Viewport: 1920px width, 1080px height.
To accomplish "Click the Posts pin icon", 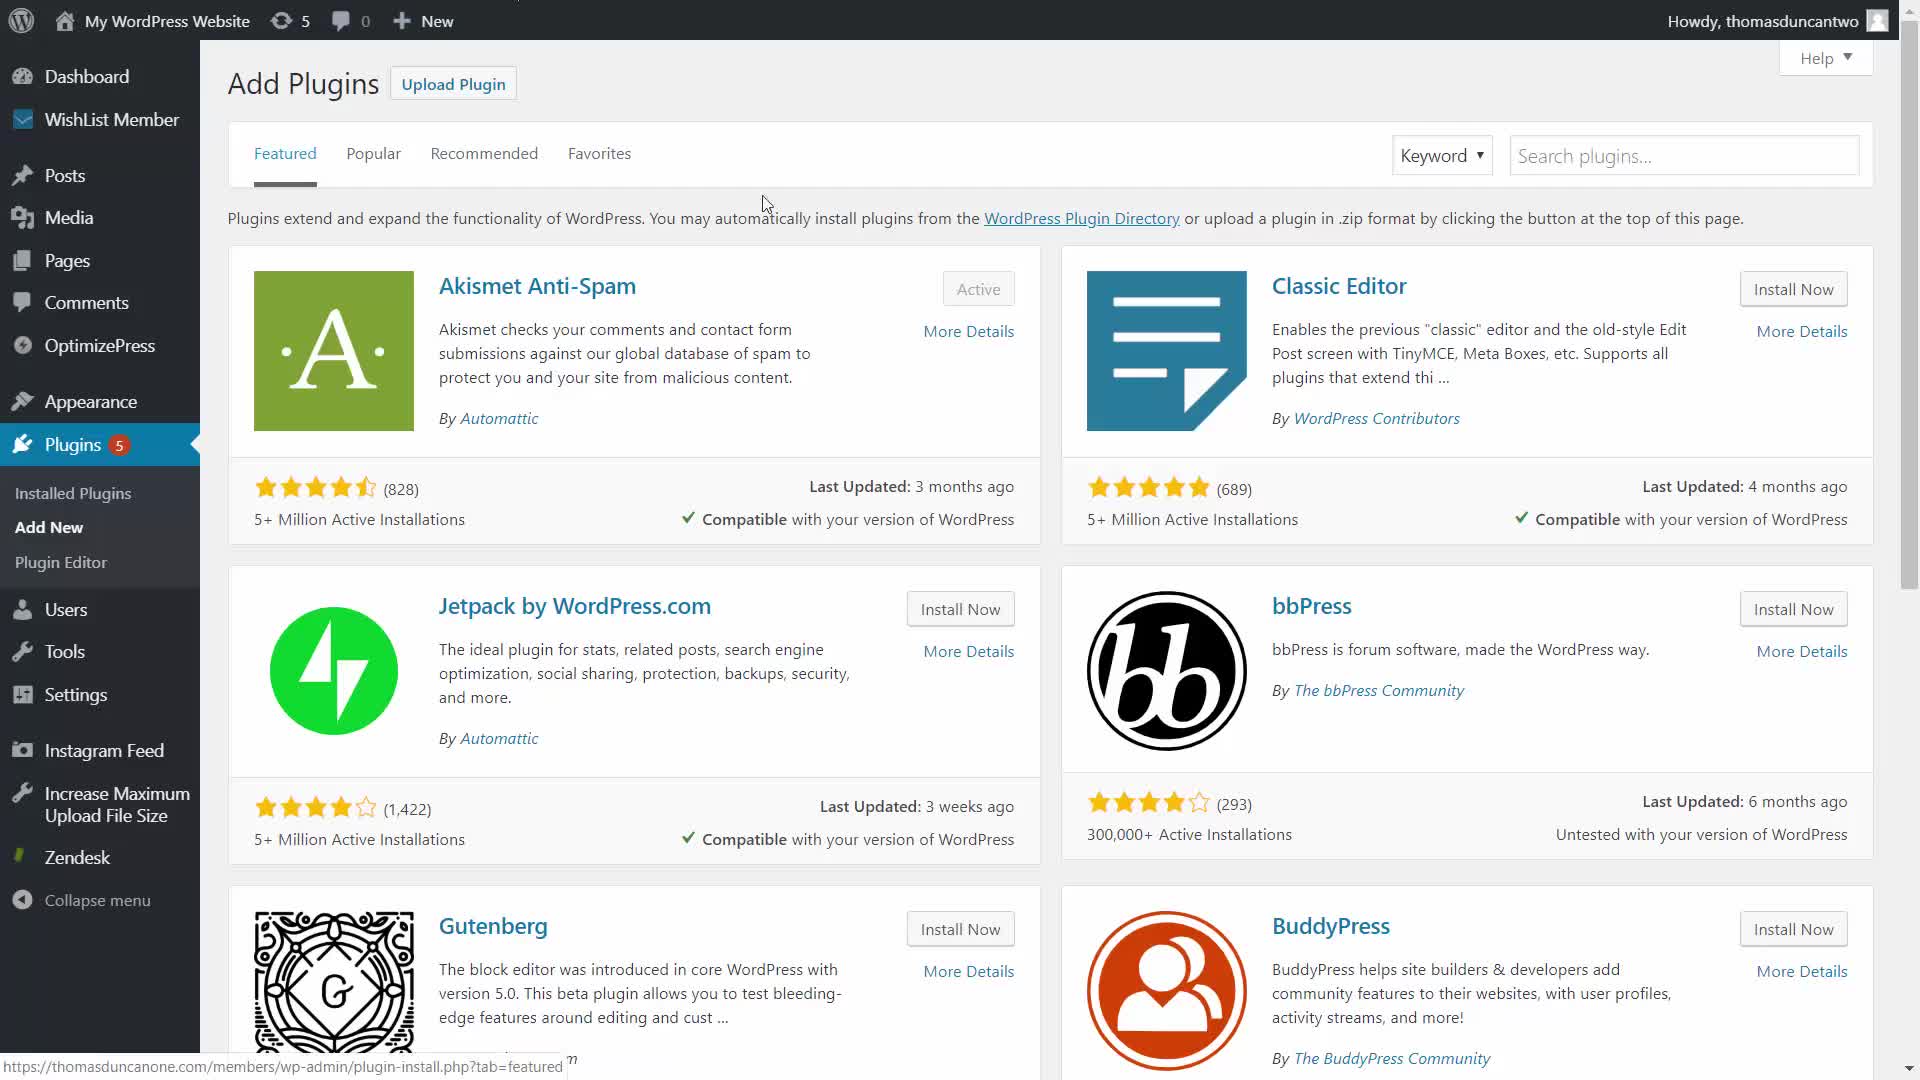I will 23,176.
